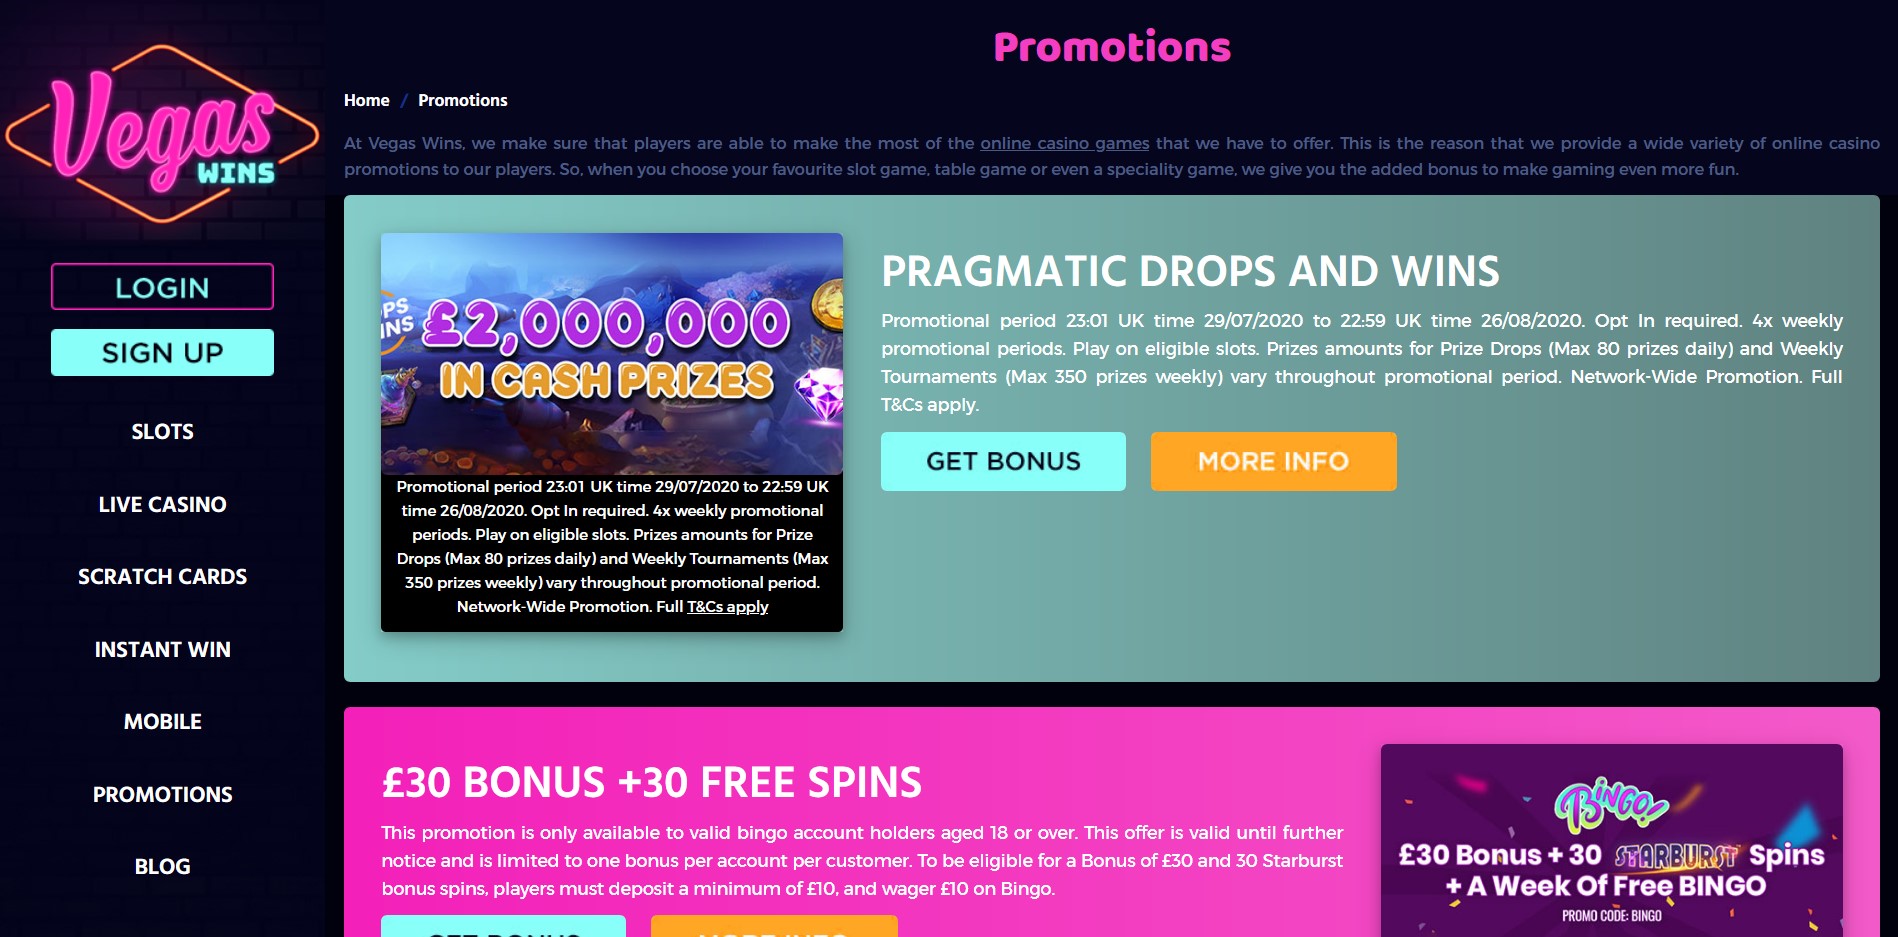Follow the online casino games link
Image resolution: width=1898 pixels, height=937 pixels.
(1065, 143)
